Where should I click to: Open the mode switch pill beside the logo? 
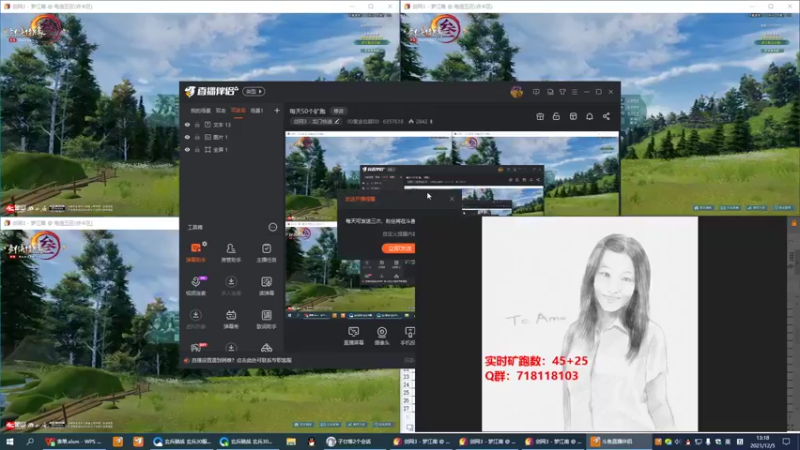(x=254, y=91)
